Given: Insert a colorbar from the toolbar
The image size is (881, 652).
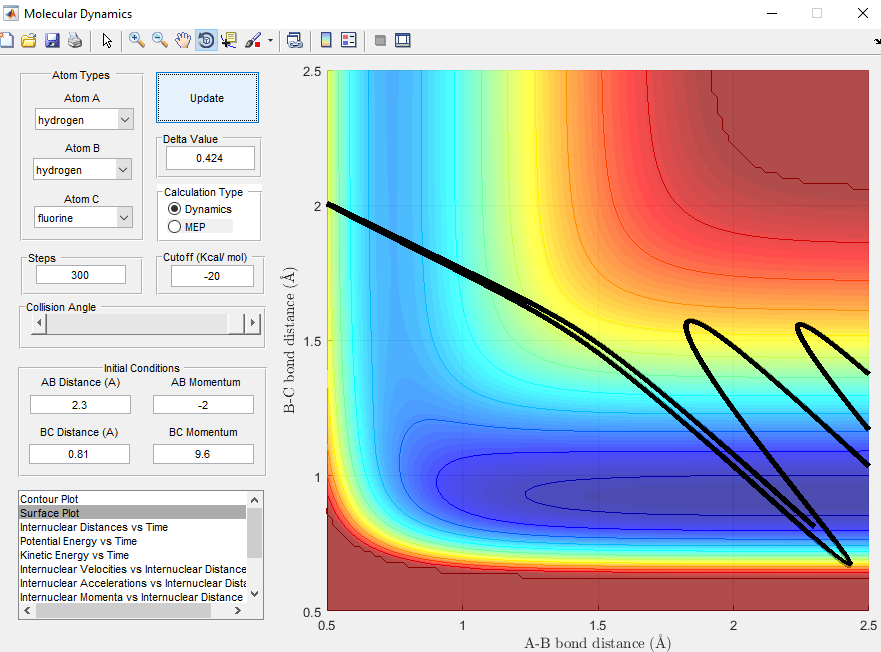Looking at the screenshot, I should click(325, 41).
